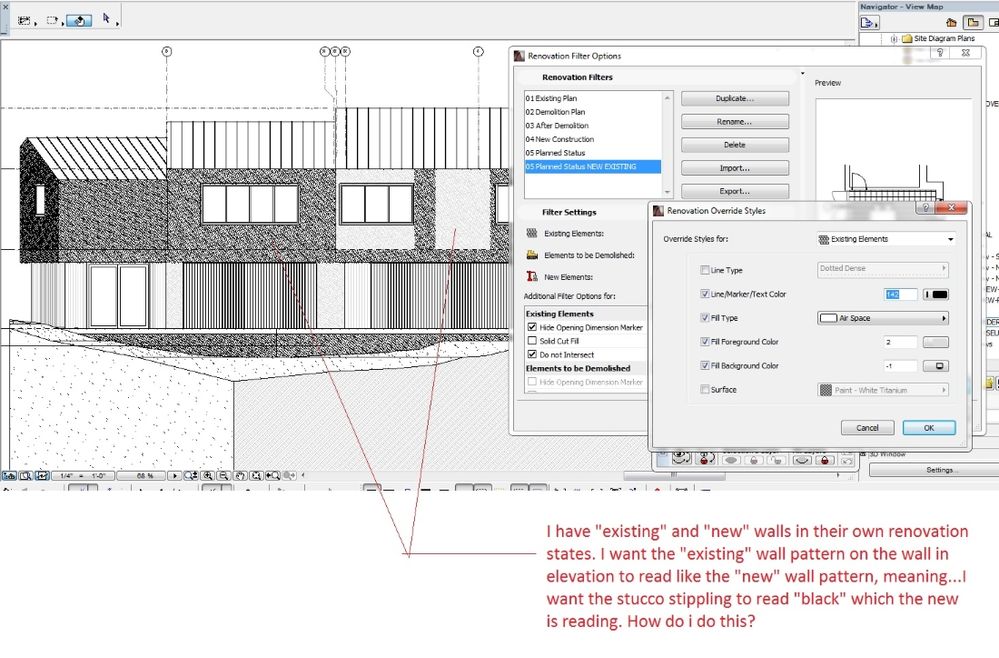
Task: Enable the Line Type override checkbox
Action: point(706,270)
